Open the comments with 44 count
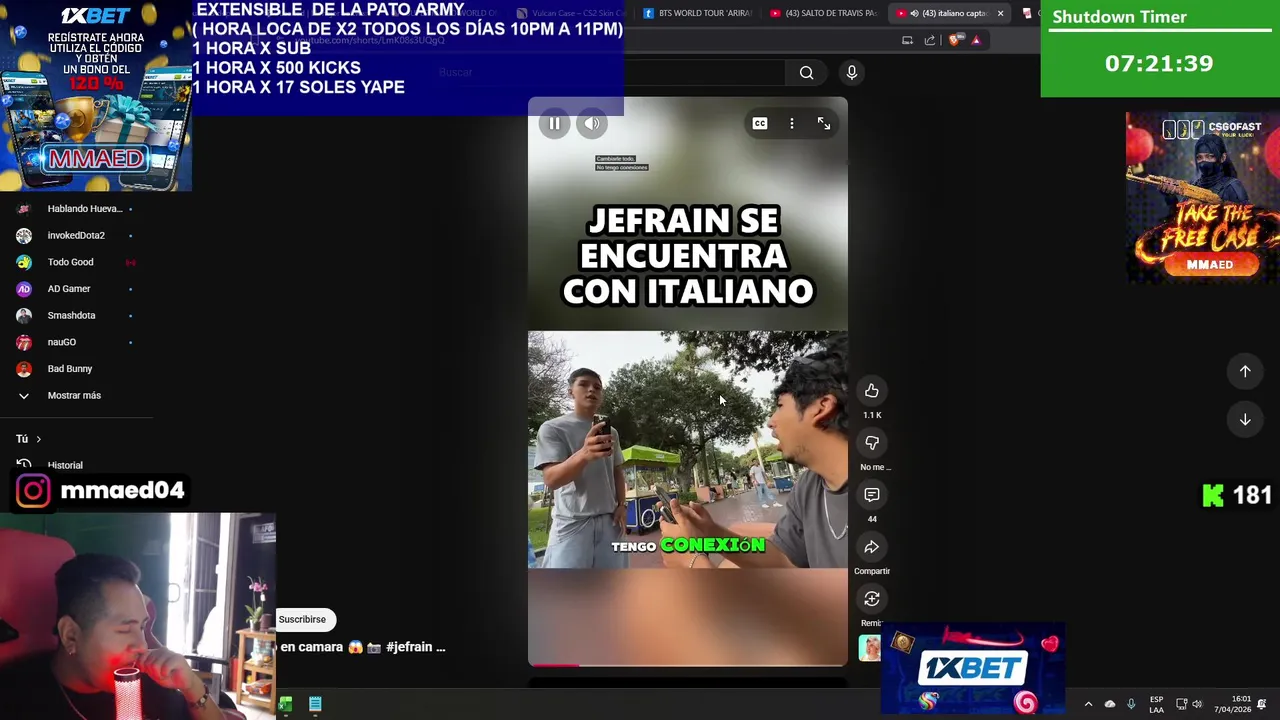 pos(872,495)
